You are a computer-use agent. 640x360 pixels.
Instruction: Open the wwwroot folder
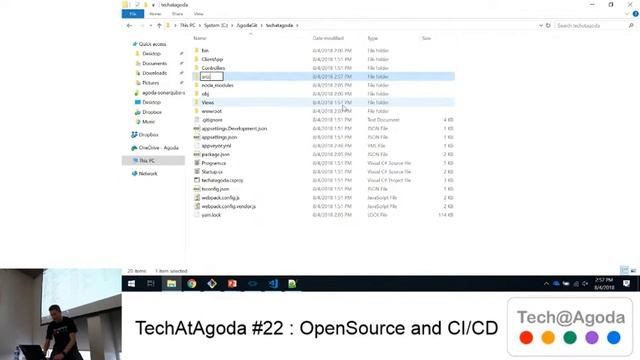211,111
